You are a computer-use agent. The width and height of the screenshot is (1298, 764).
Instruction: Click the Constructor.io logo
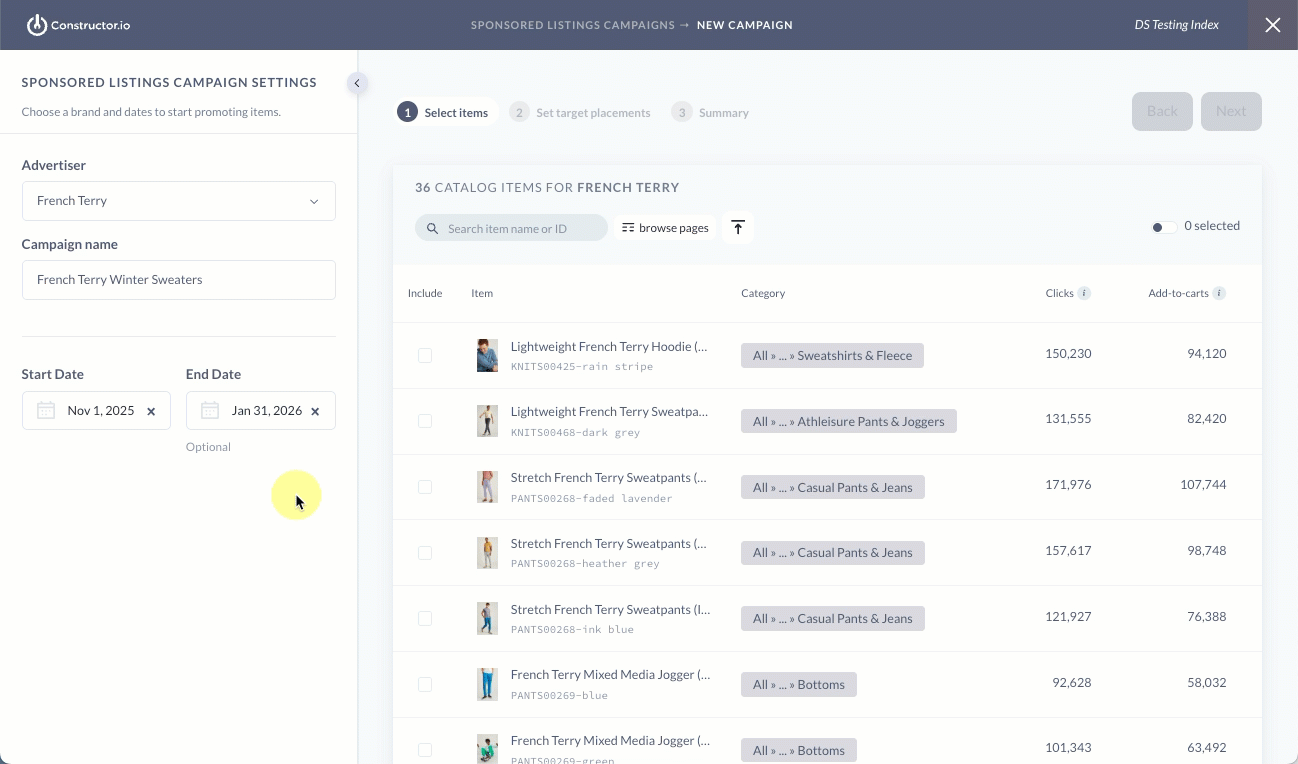[x=79, y=25]
